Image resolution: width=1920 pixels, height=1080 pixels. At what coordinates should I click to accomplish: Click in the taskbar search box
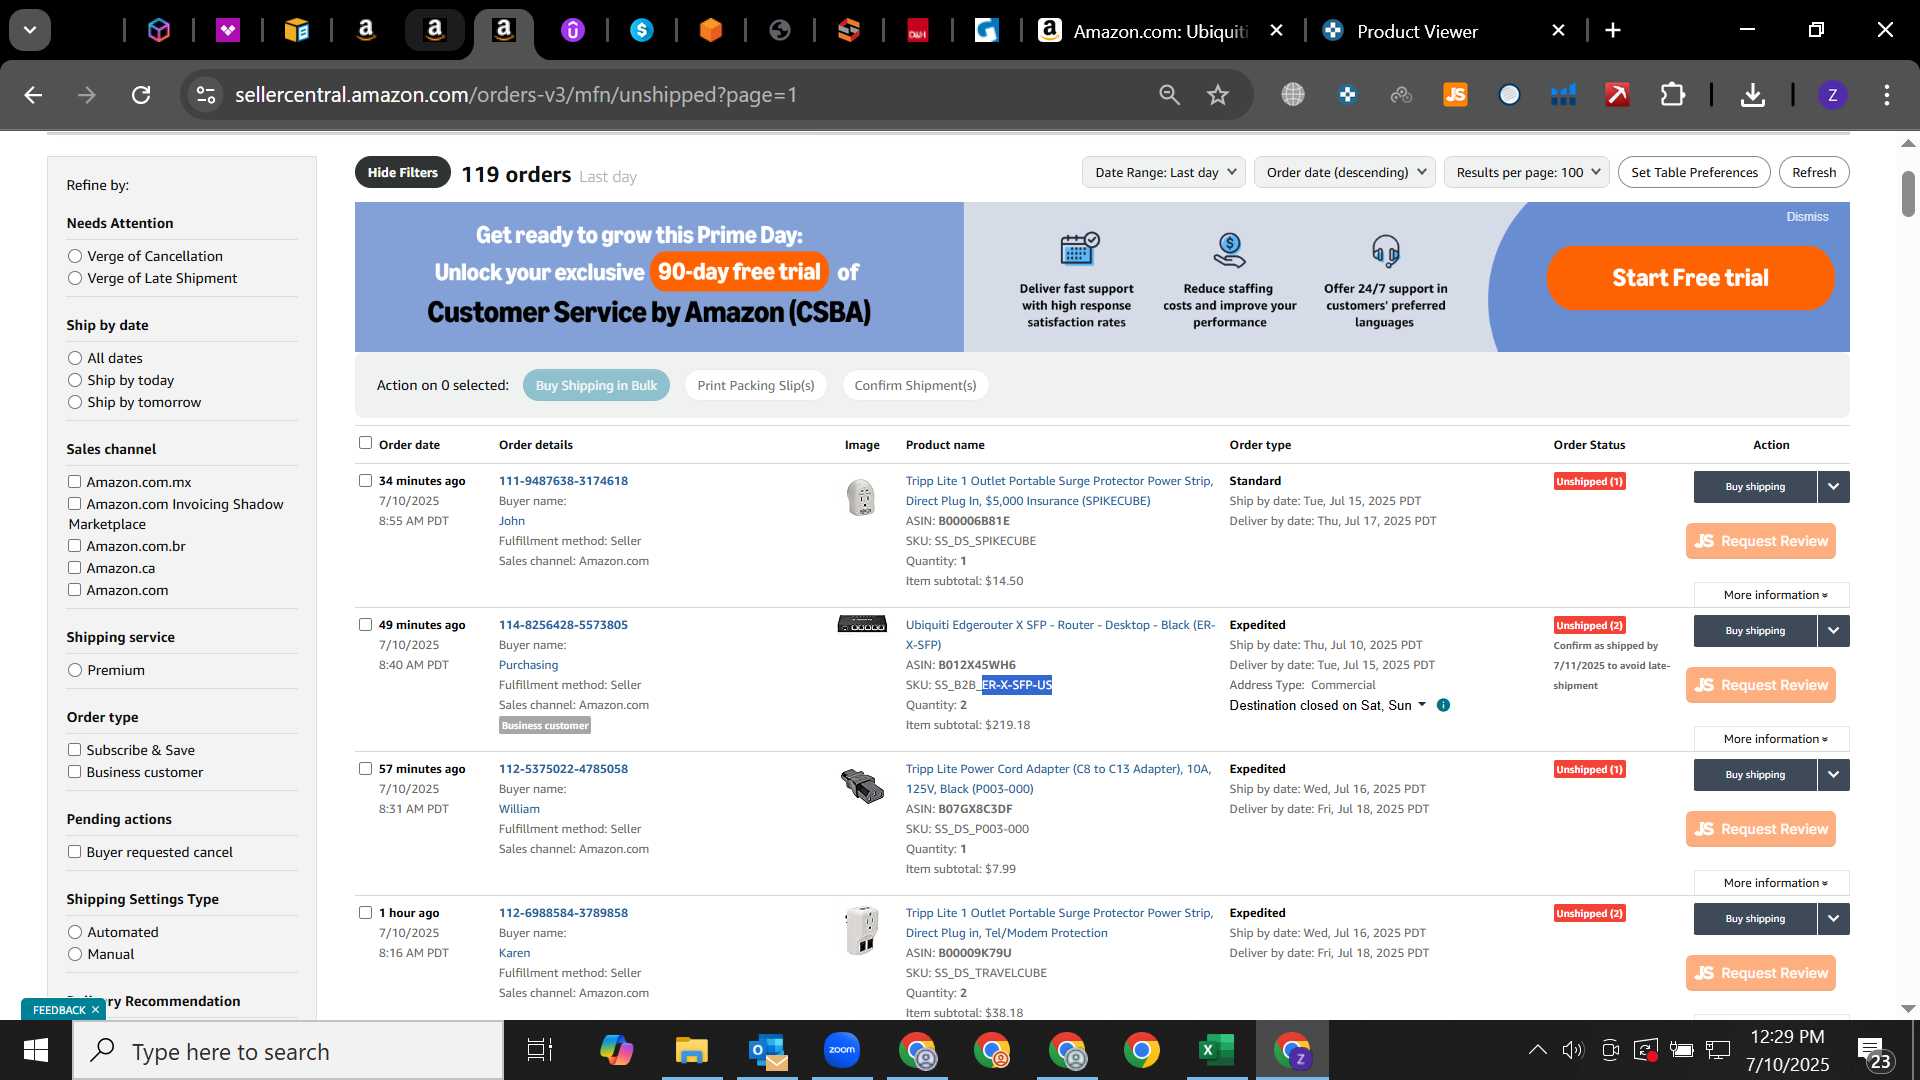pyautogui.click(x=288, y=1051)
